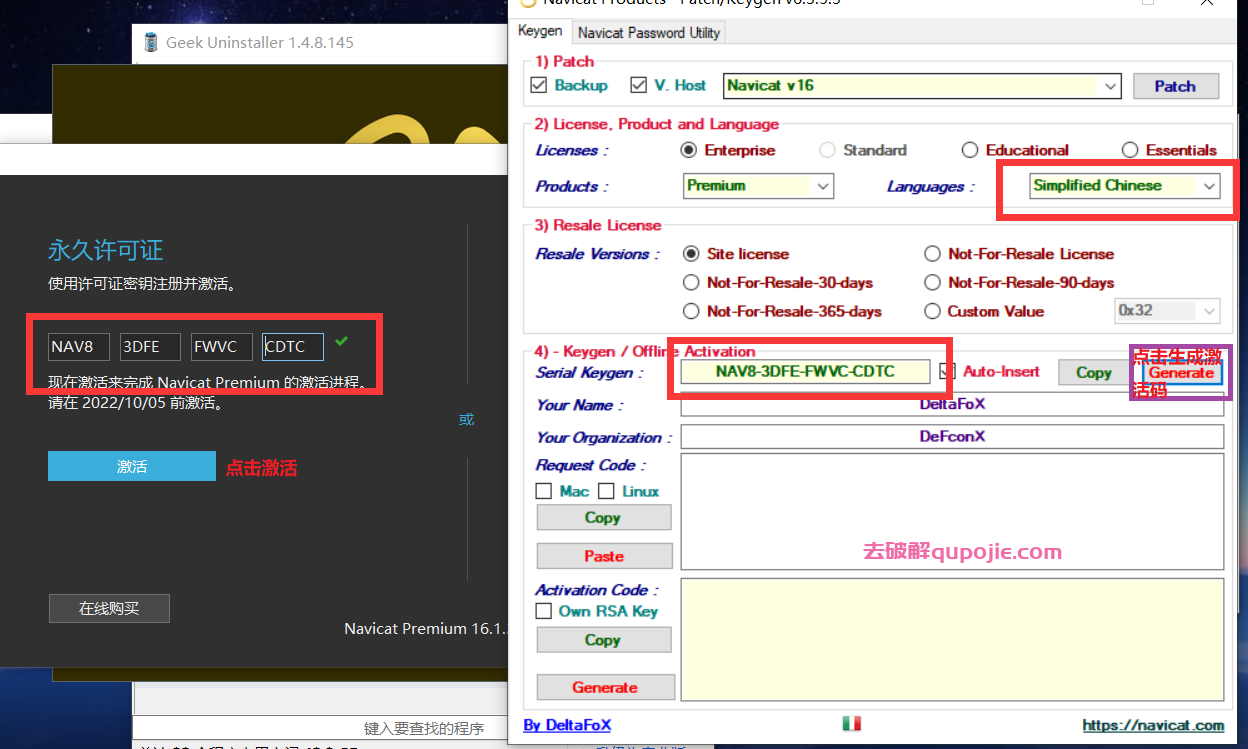Click Generate below the Activation Code section
This screenshot has height=749, width=1248.
(x=604, y=687)
